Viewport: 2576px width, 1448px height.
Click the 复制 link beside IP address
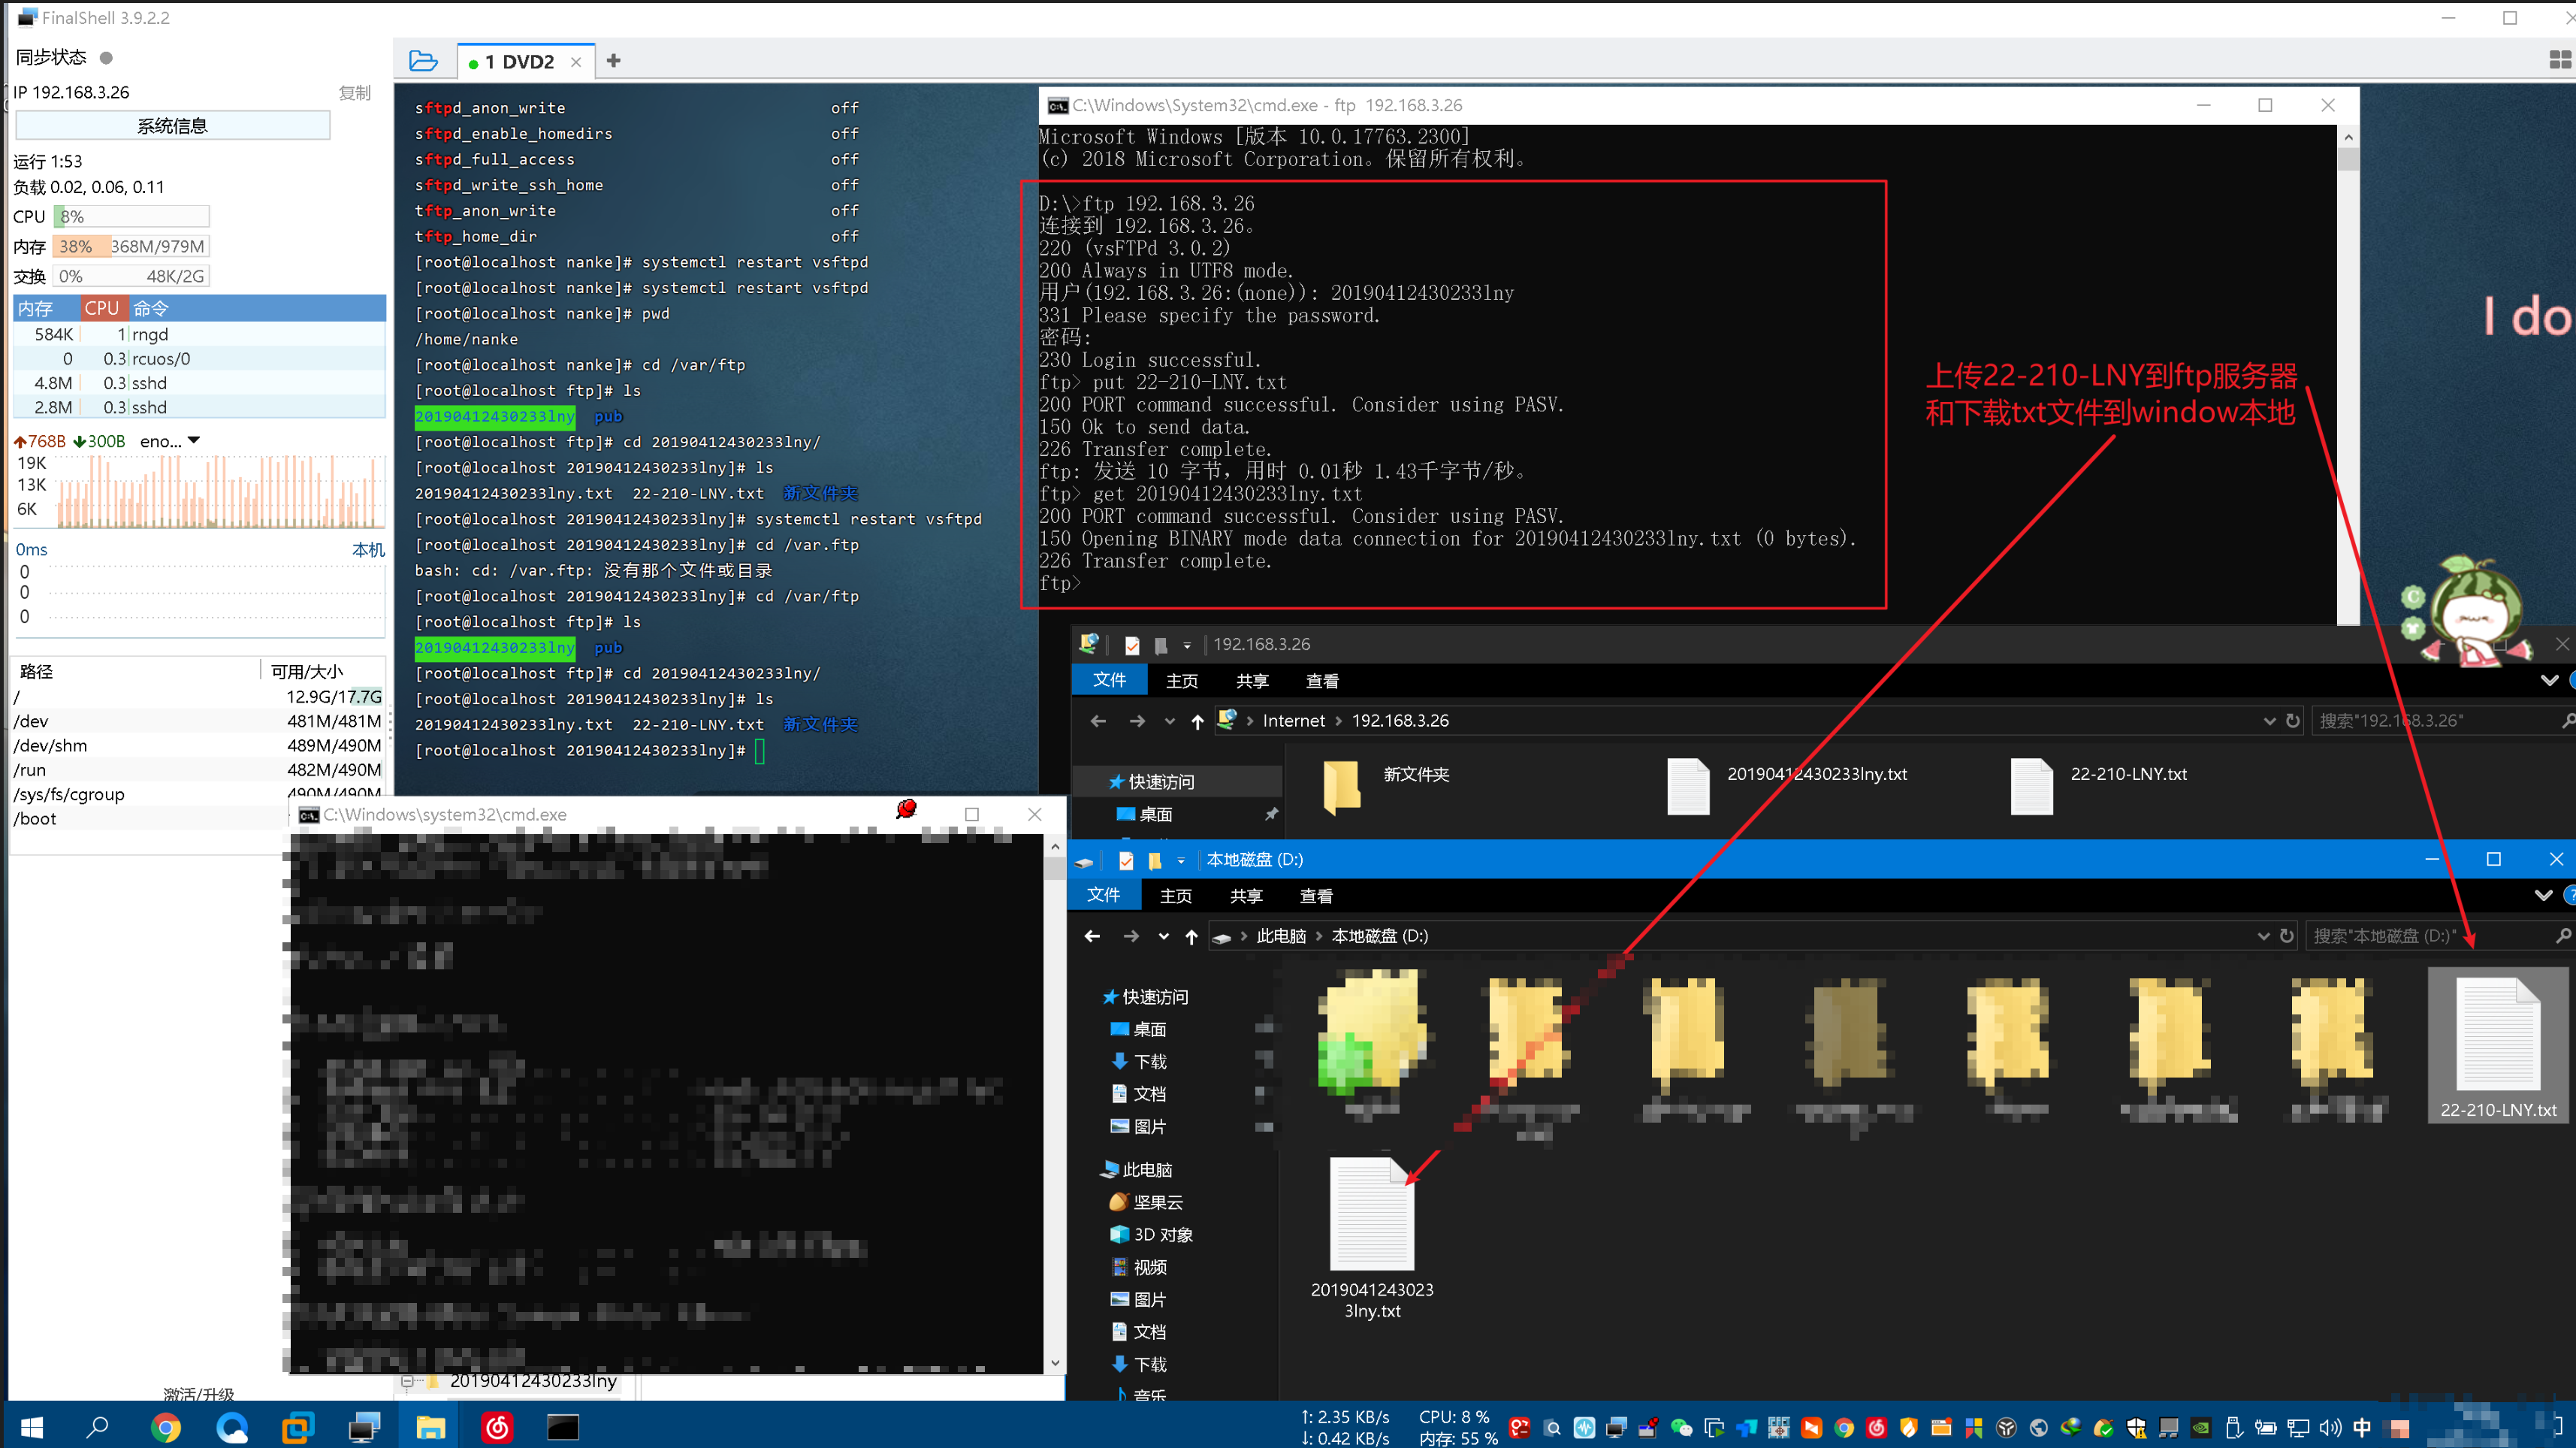[354, 92]
